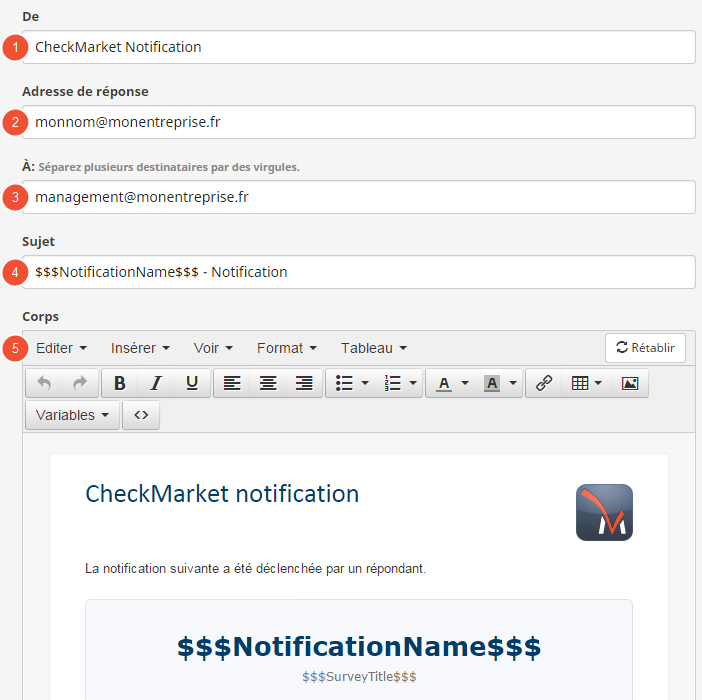Insert a bullet list

pos(344,384)
